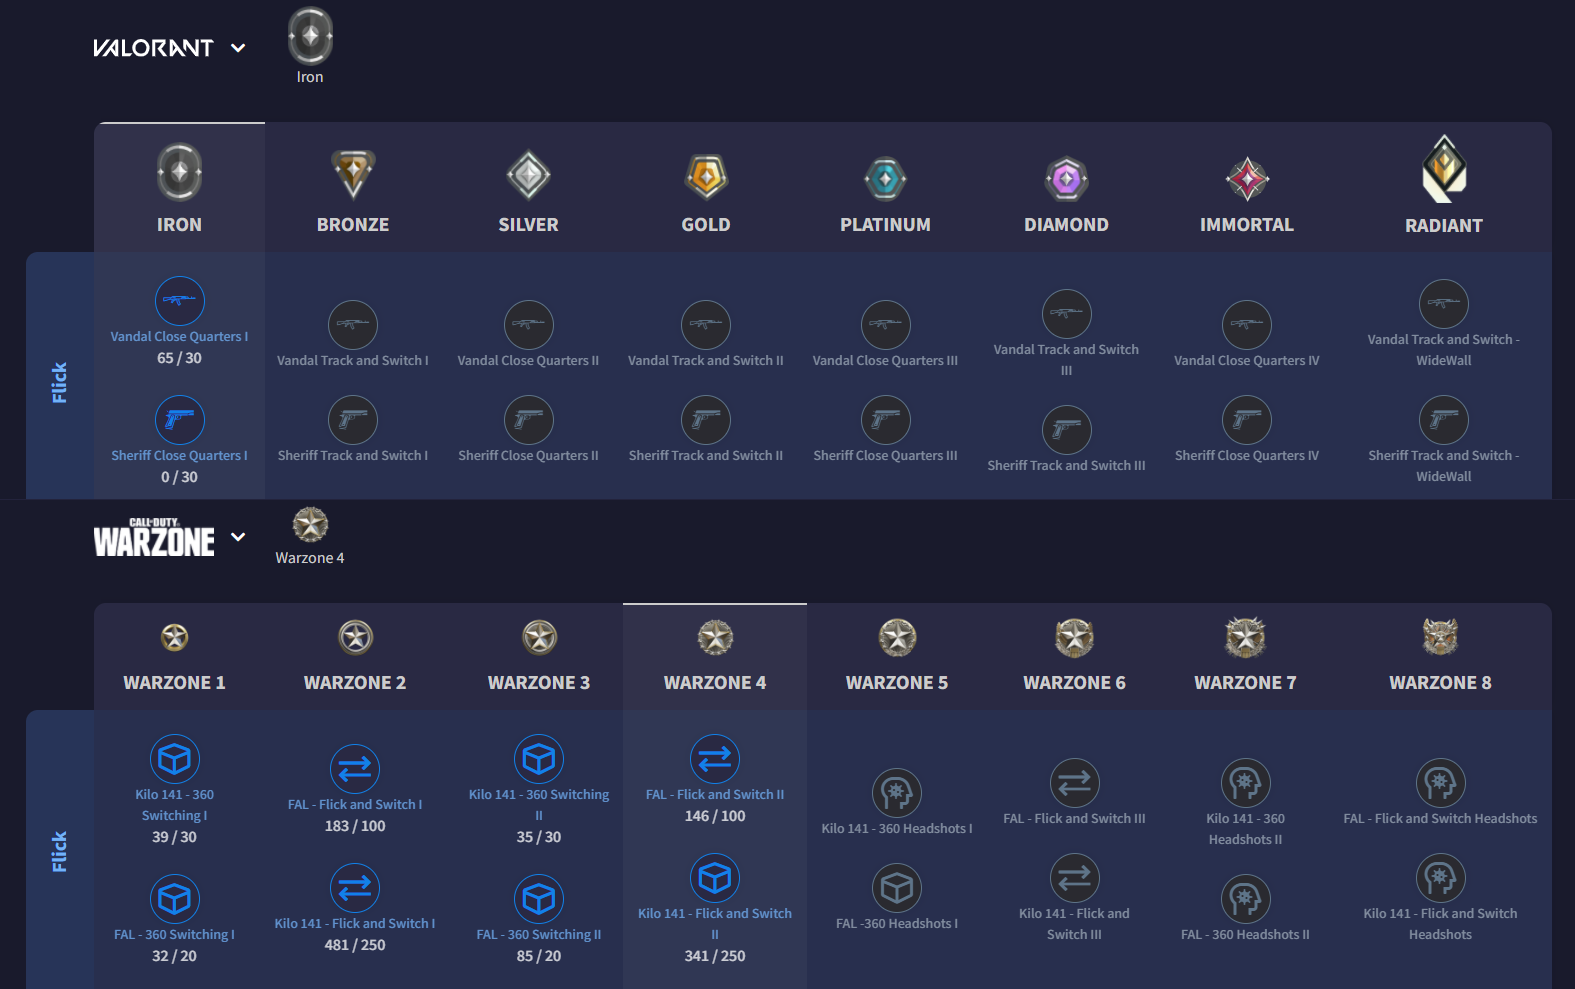Click the FAL - Flick and Switch I arrows icon
1575x989 pixels.
(x=355, y=769)
